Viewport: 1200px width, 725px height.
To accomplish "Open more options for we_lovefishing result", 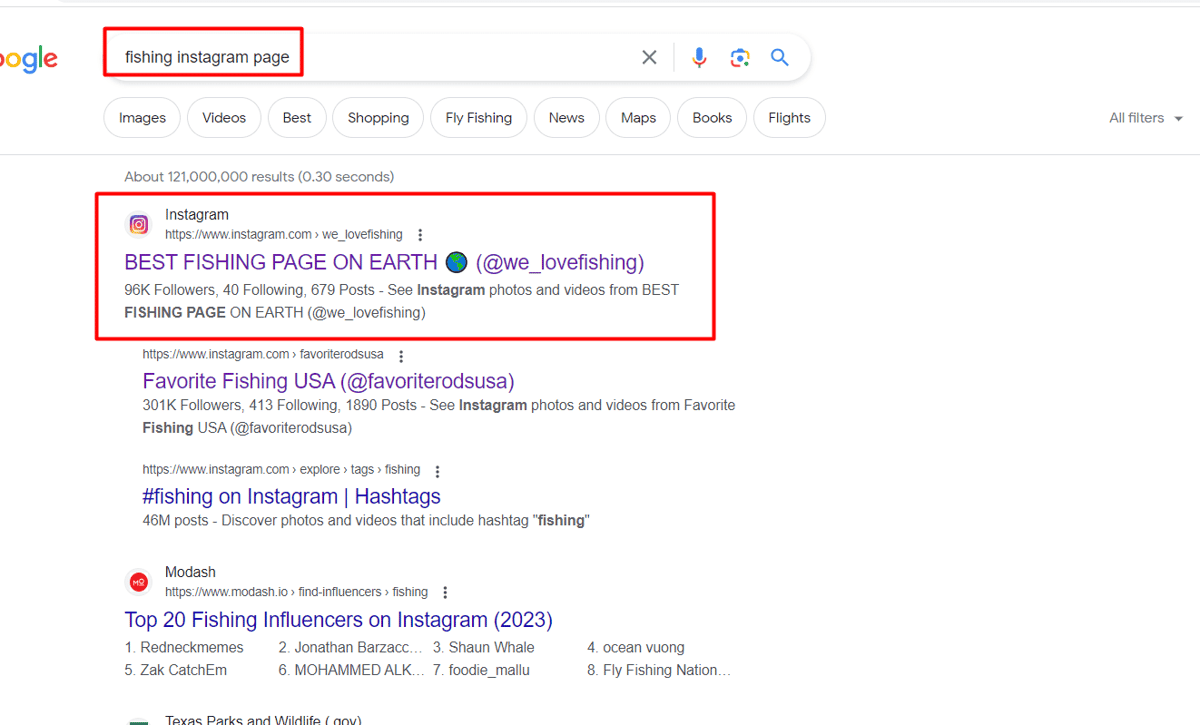I will pos(420,235).
